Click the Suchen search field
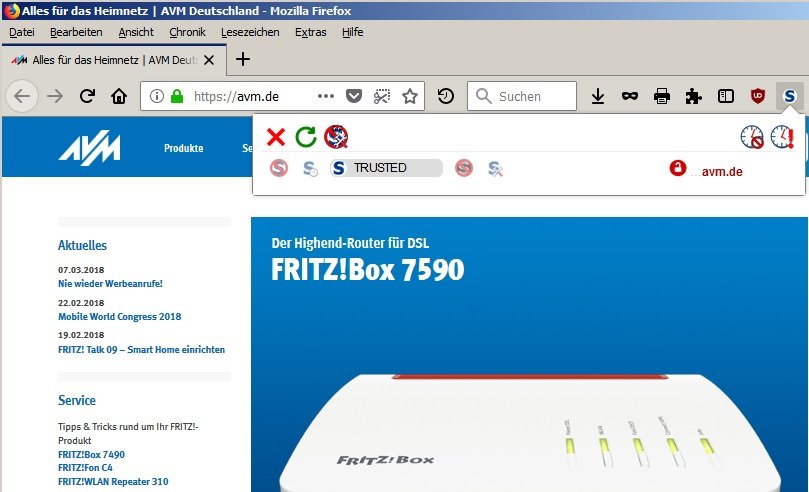The width and height of the screenshot is (809, 492). (522, 96)
